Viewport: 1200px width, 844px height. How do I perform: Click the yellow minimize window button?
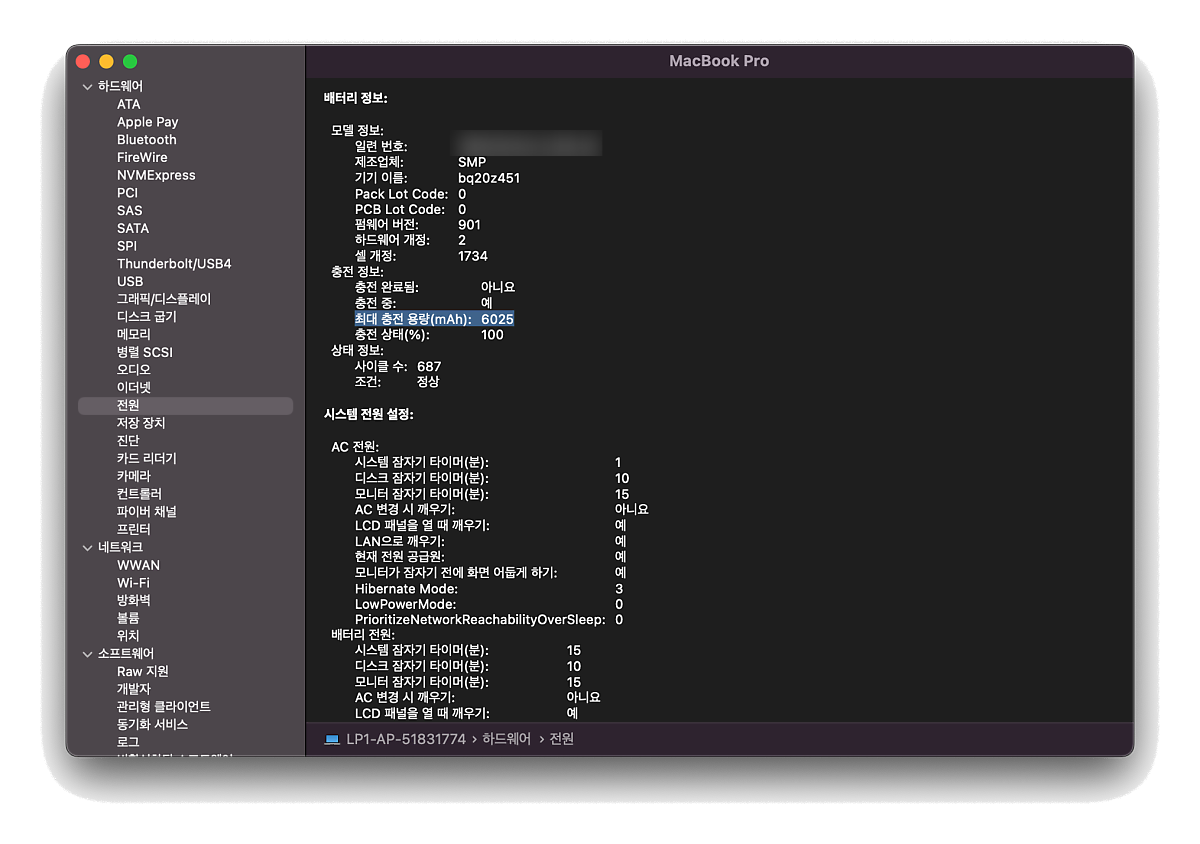click(106, 62)
